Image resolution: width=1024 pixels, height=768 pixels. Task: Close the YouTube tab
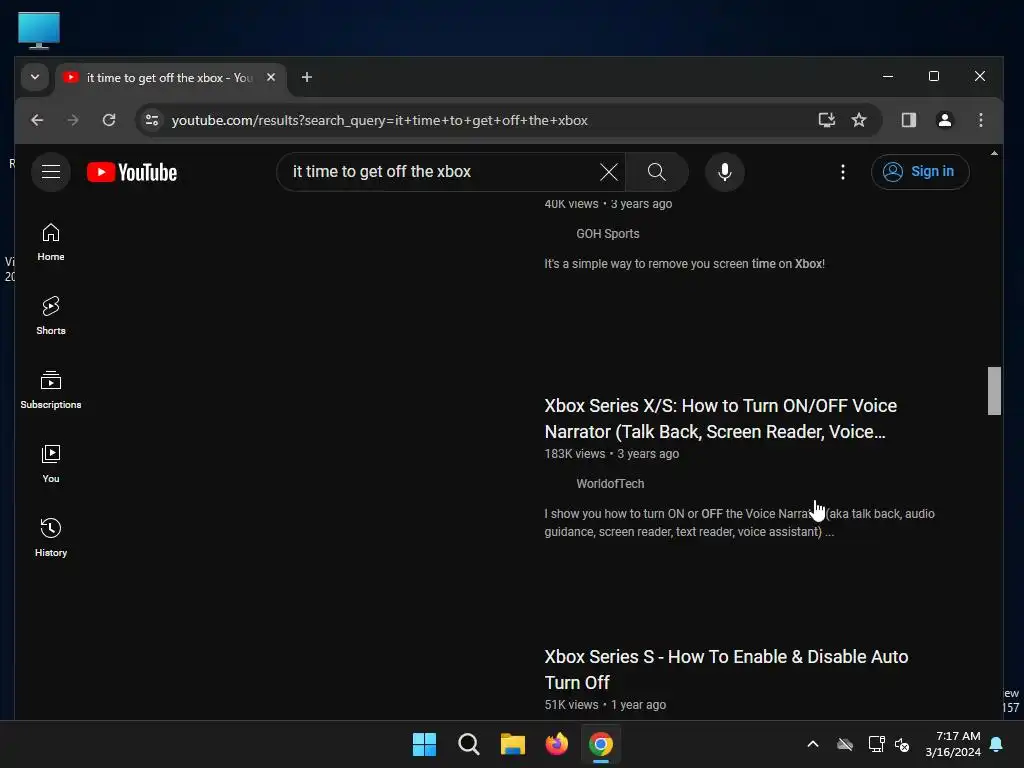[271, 77]
